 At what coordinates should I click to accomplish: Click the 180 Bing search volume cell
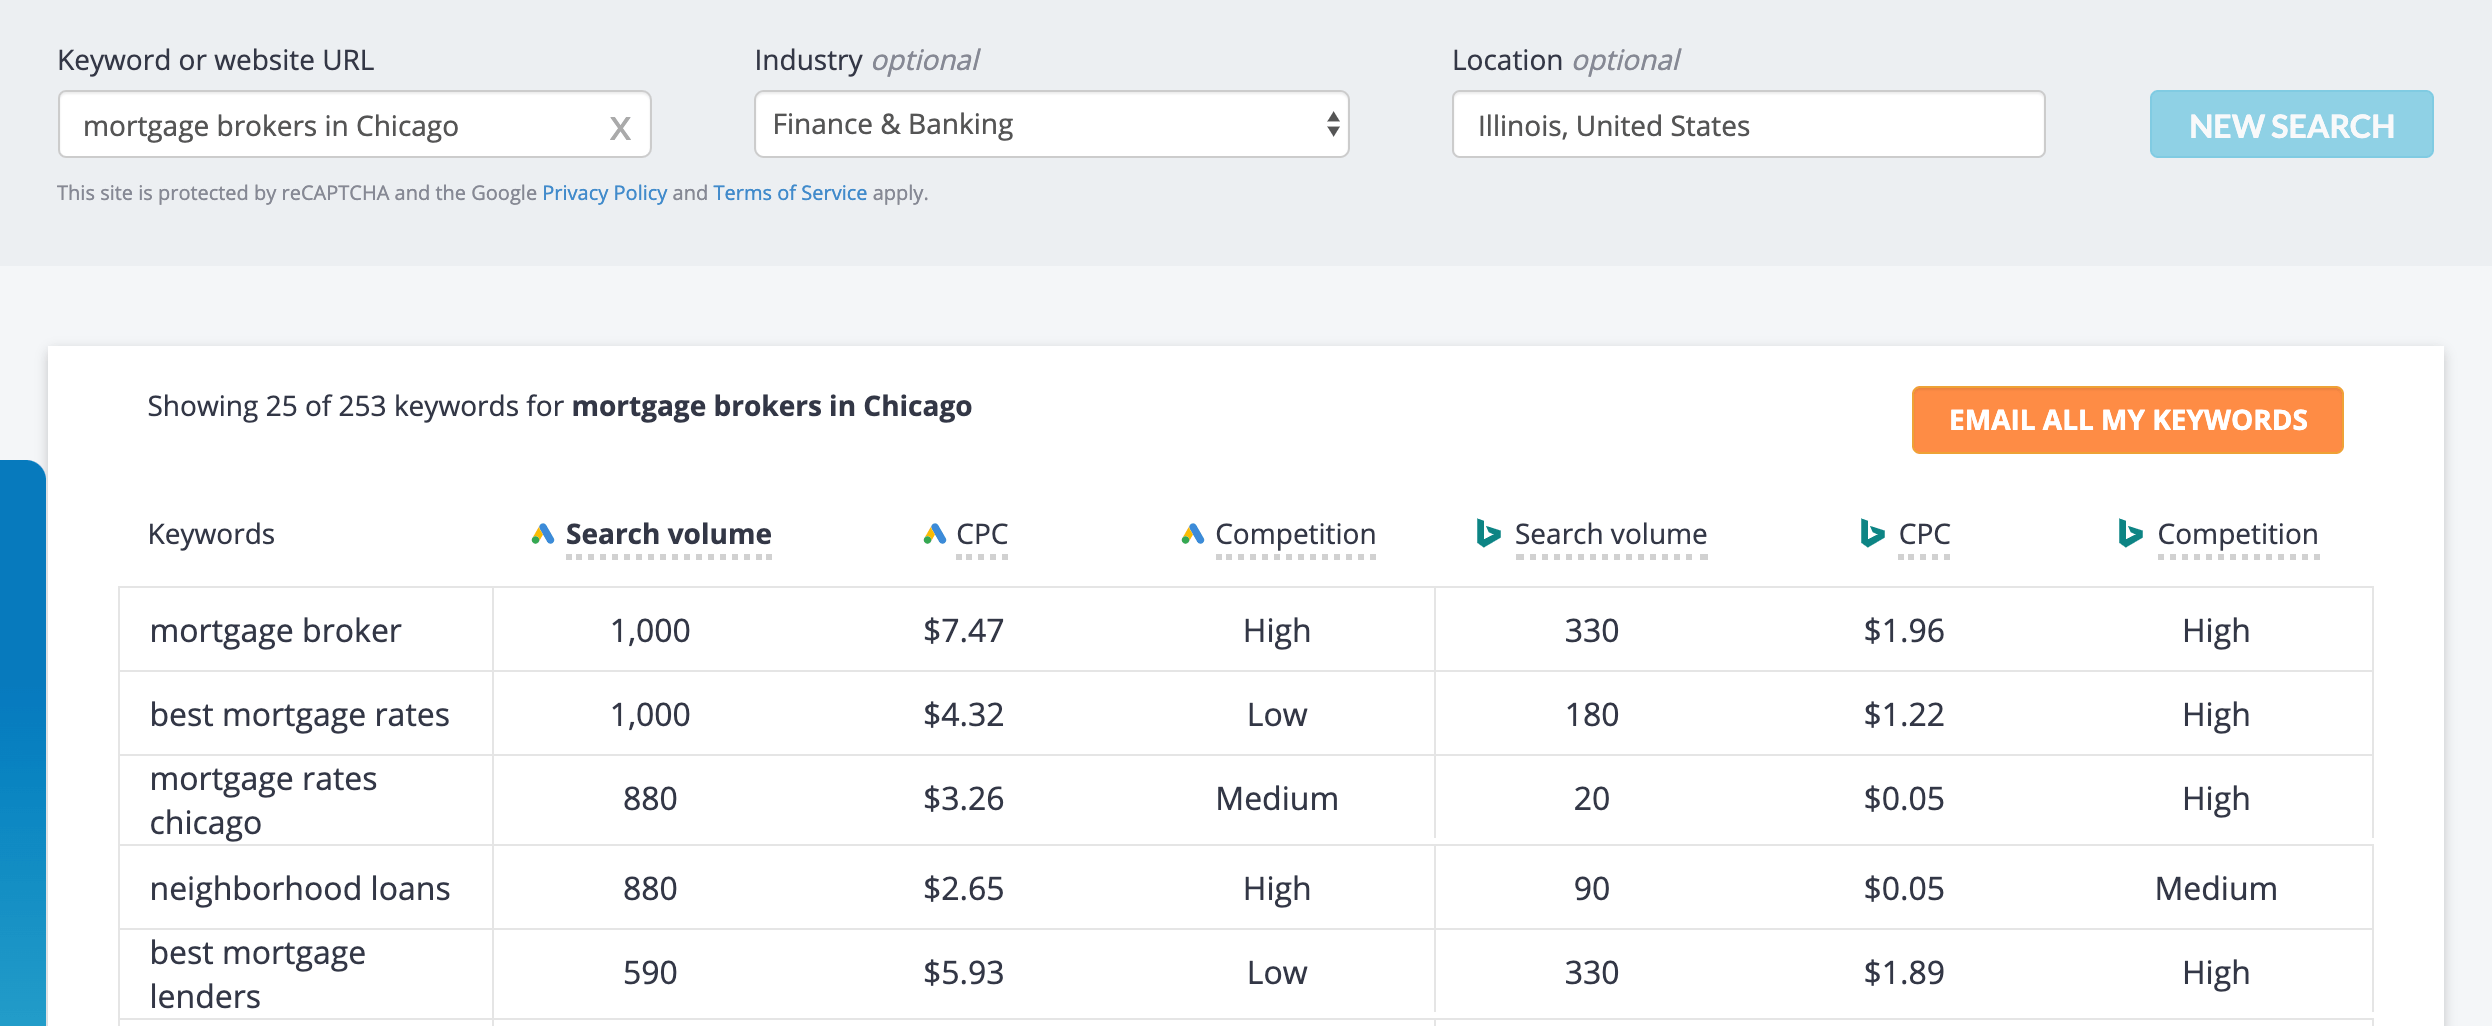pos(1592,715)
